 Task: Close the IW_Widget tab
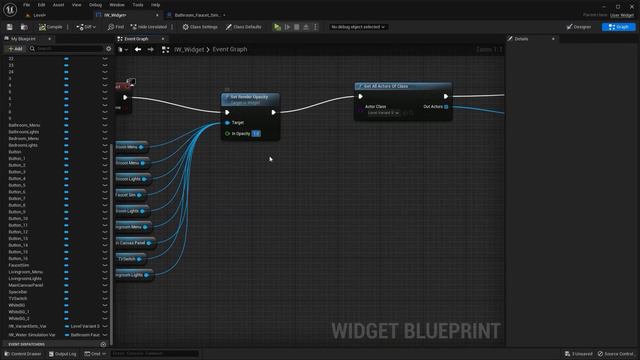(x=157, y=15)
